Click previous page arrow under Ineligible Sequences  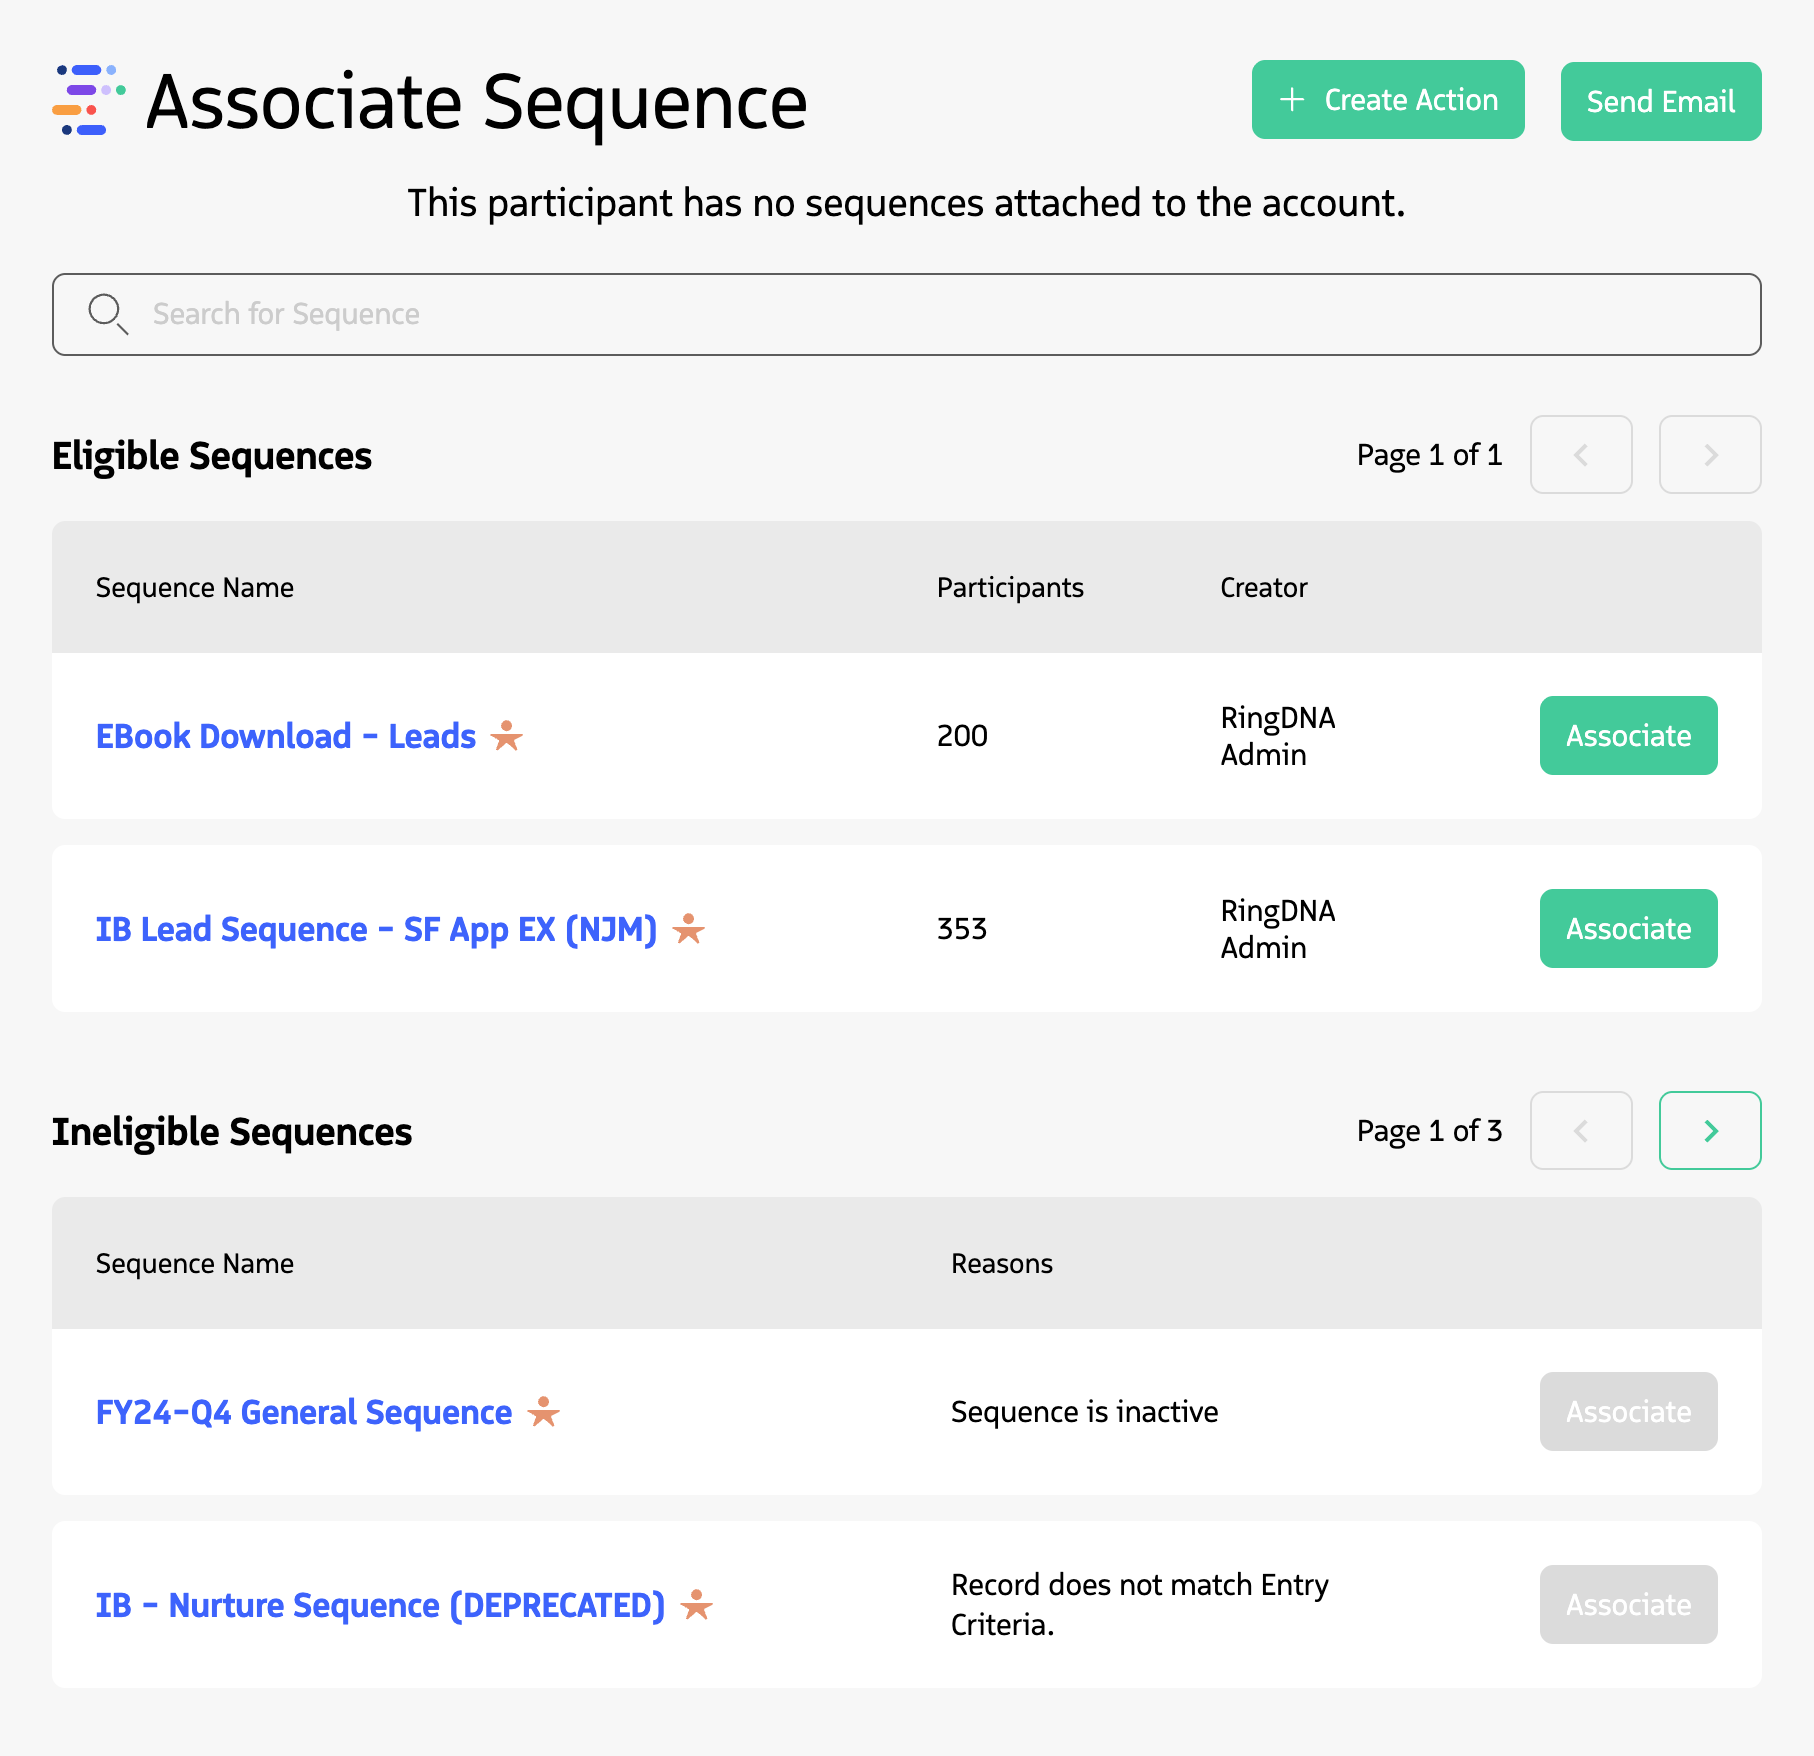(1581, 1131)
